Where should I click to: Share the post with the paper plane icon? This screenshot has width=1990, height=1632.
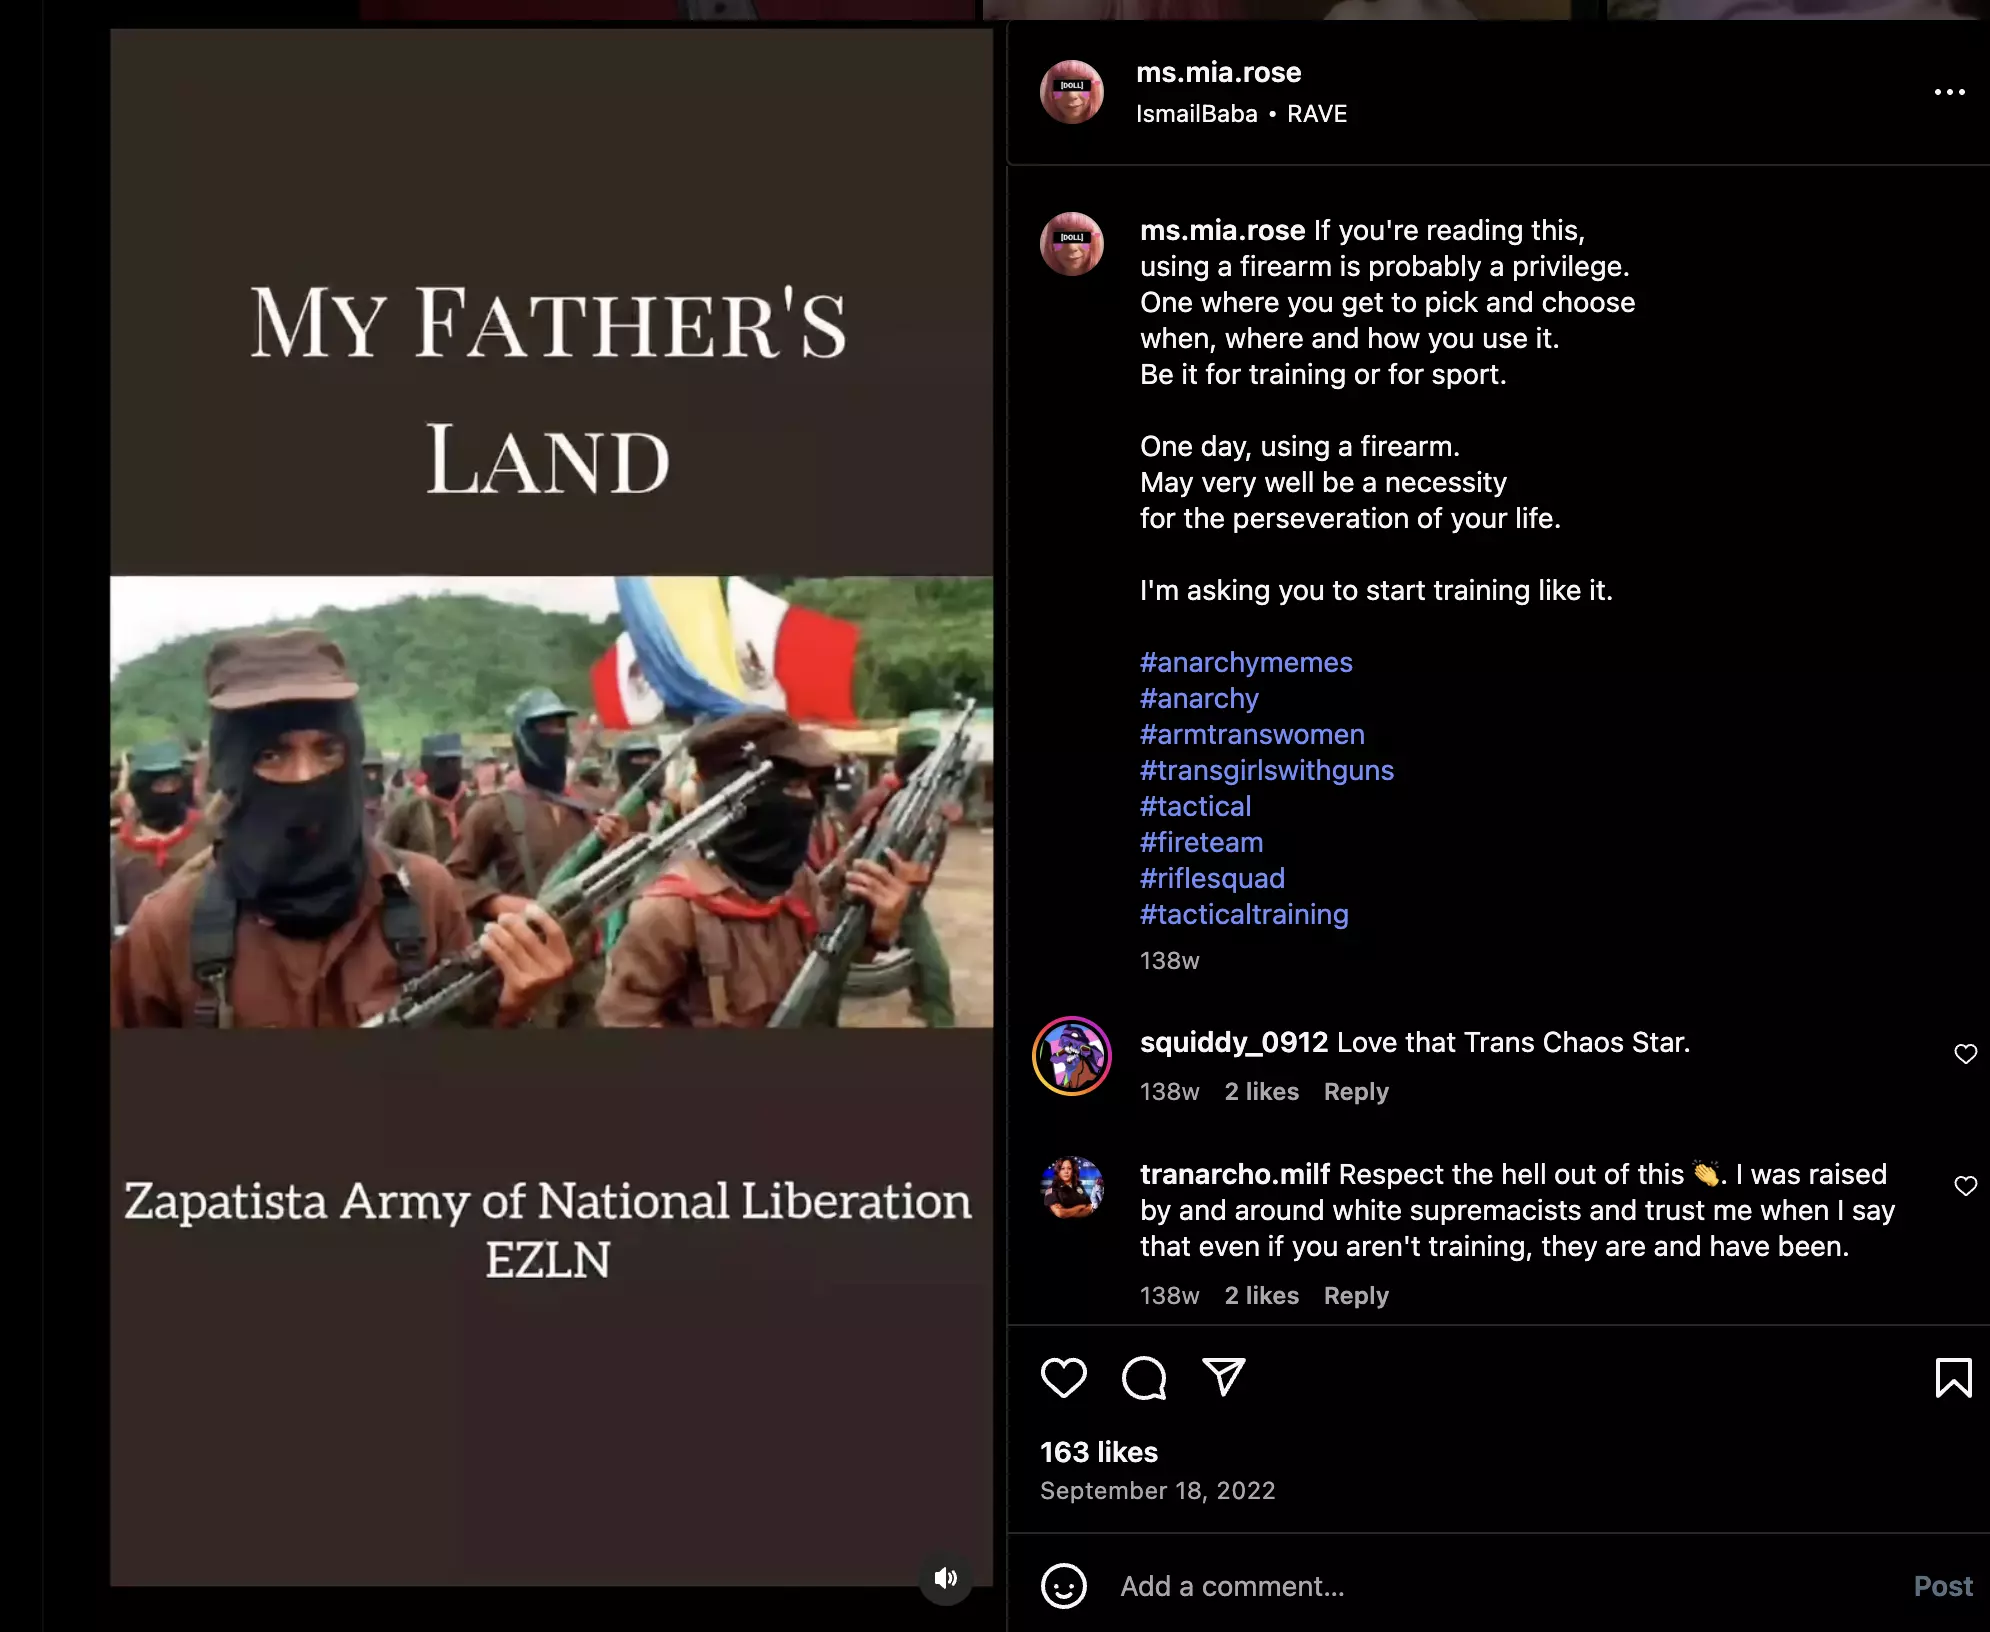pyautogui.click(x=1224, y=1377)
